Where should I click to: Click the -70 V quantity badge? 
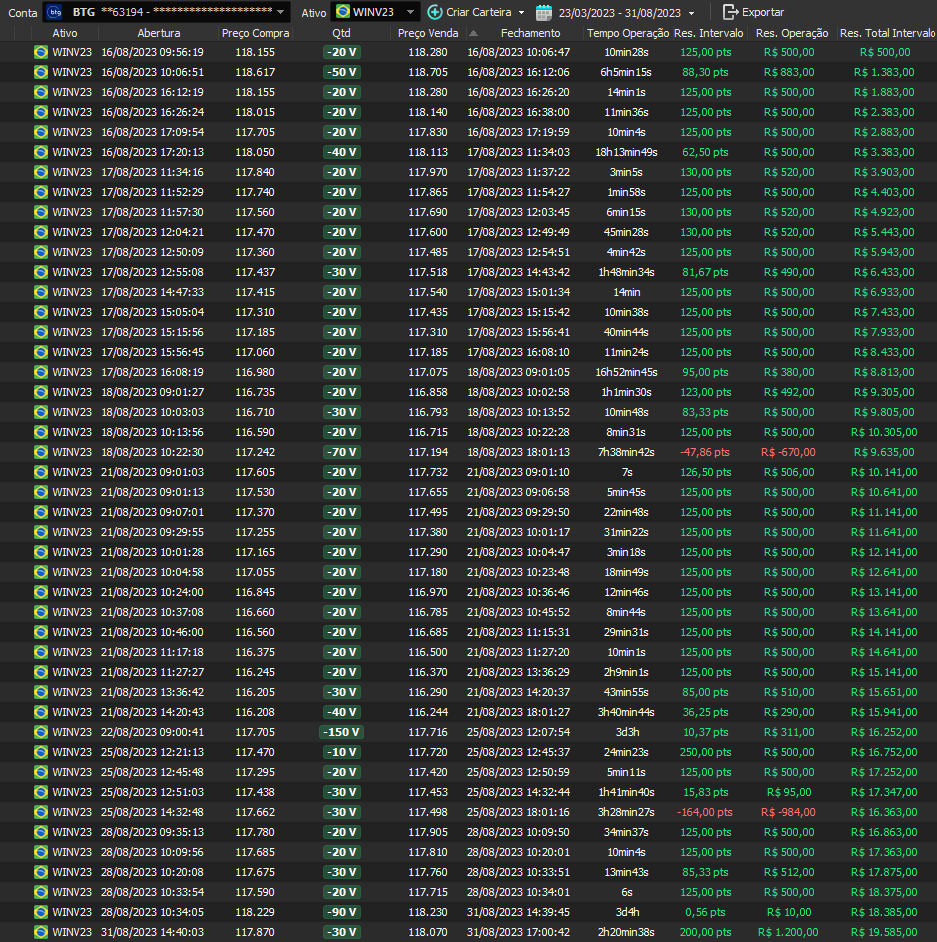point(341,452)
